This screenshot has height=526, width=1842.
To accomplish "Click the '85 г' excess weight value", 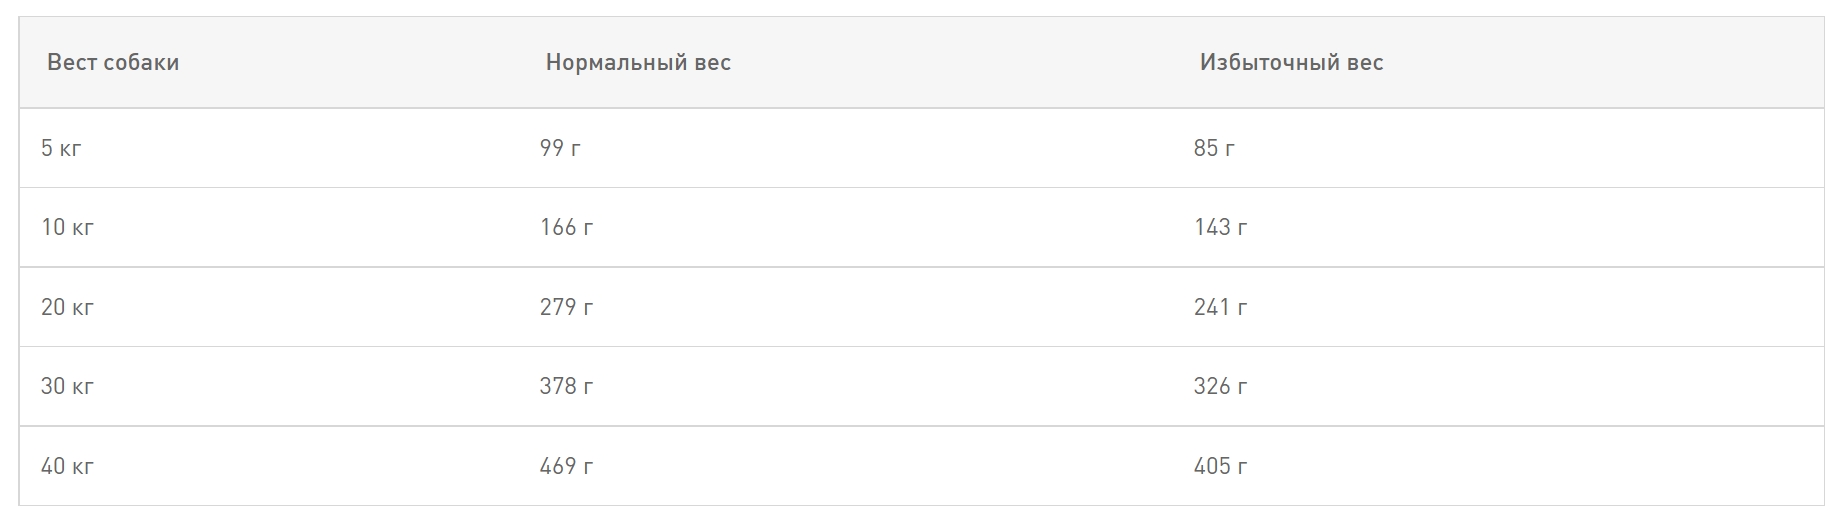I will coord(1214,149).
